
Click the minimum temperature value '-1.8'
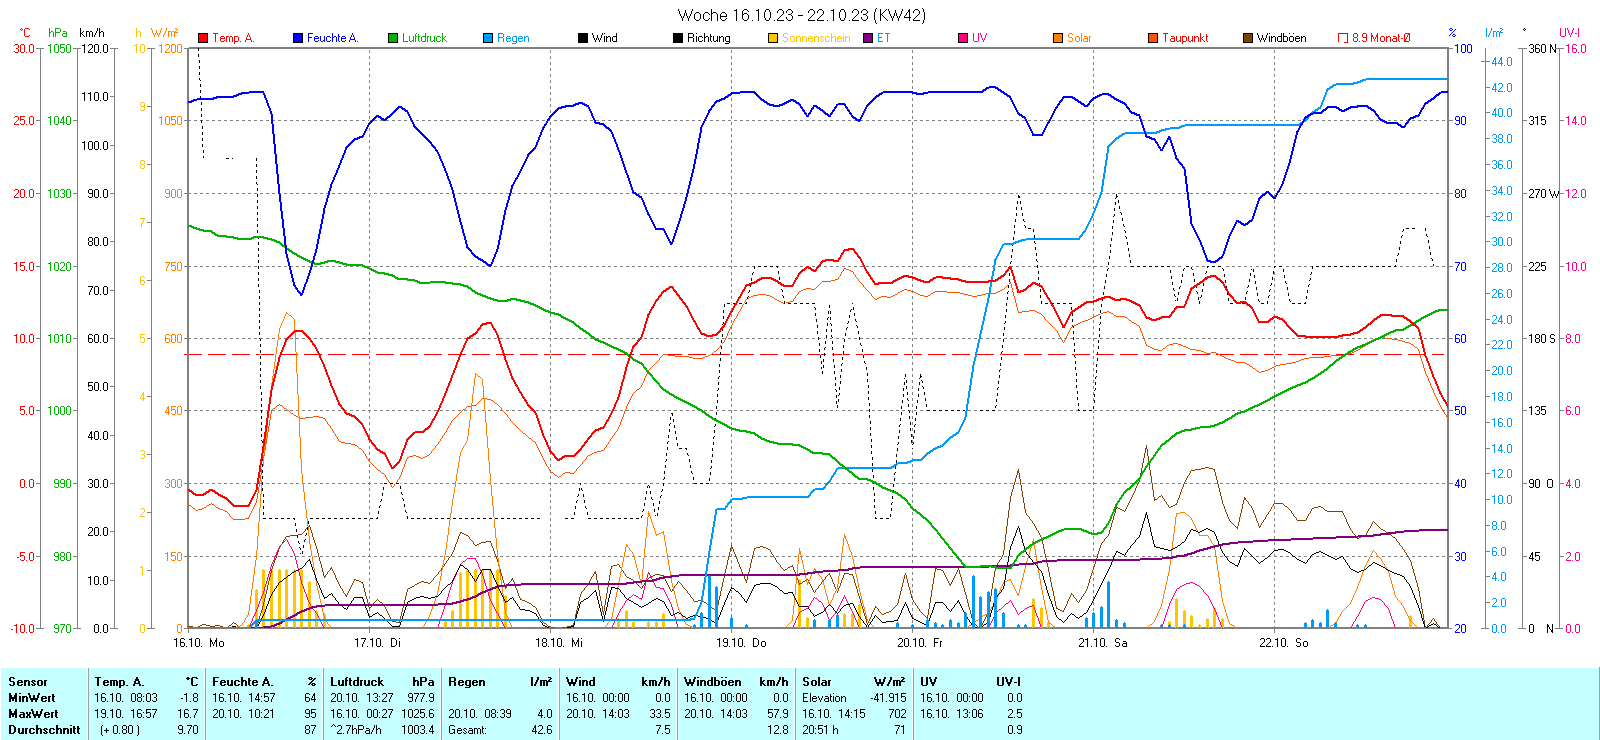point(189,698)
